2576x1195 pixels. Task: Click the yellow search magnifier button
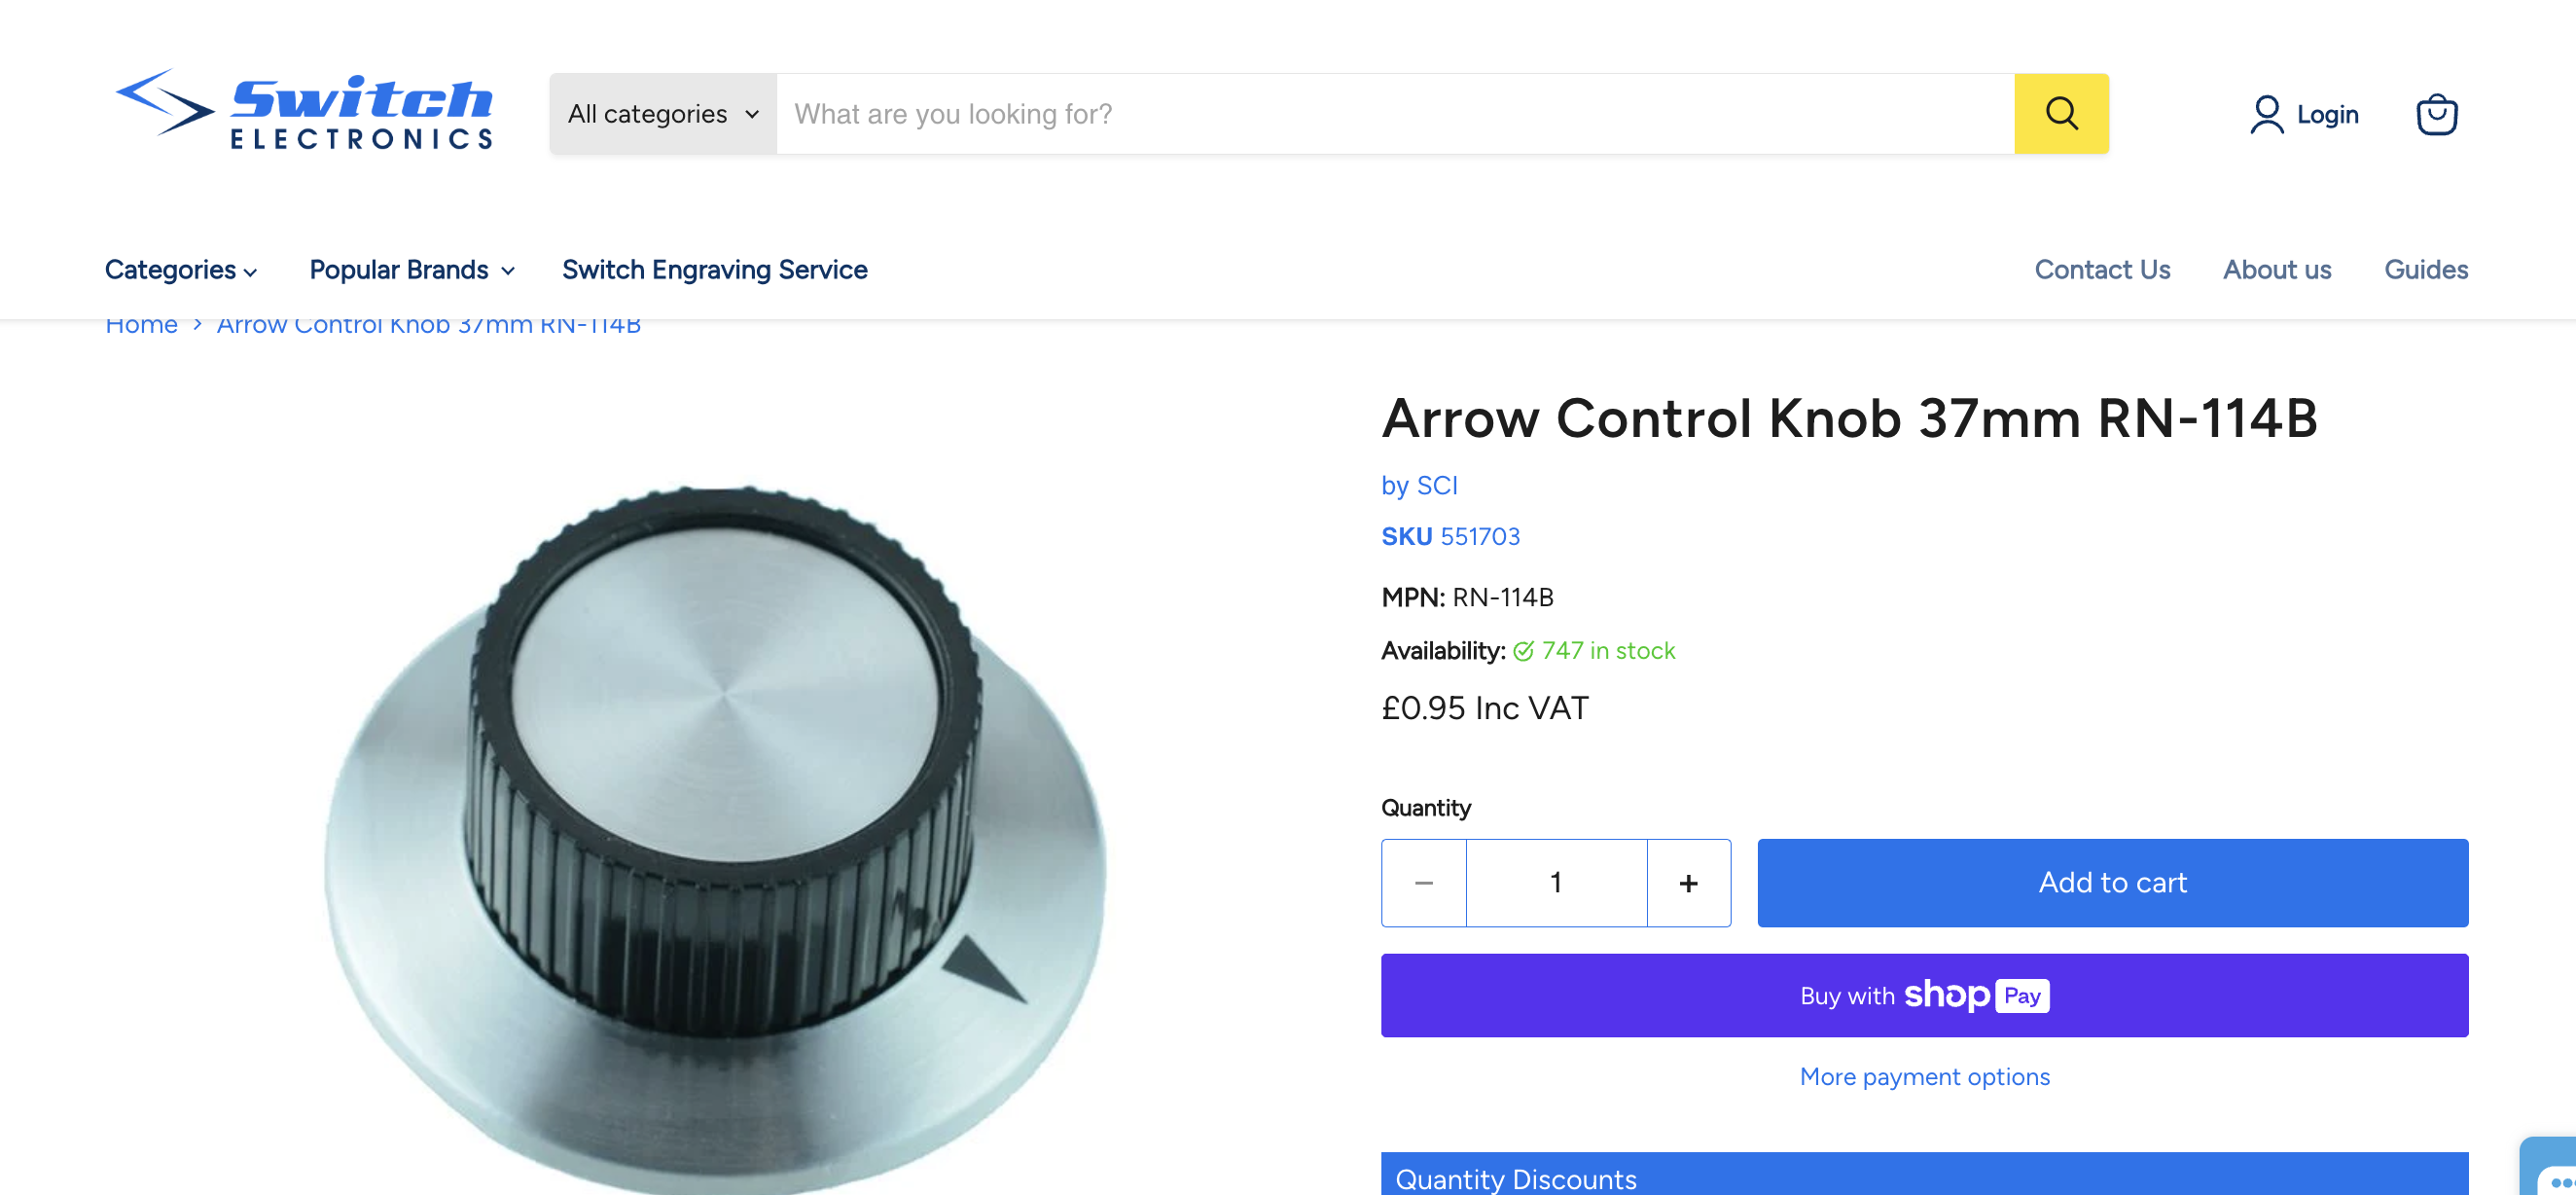click(x=2060, y=113)
